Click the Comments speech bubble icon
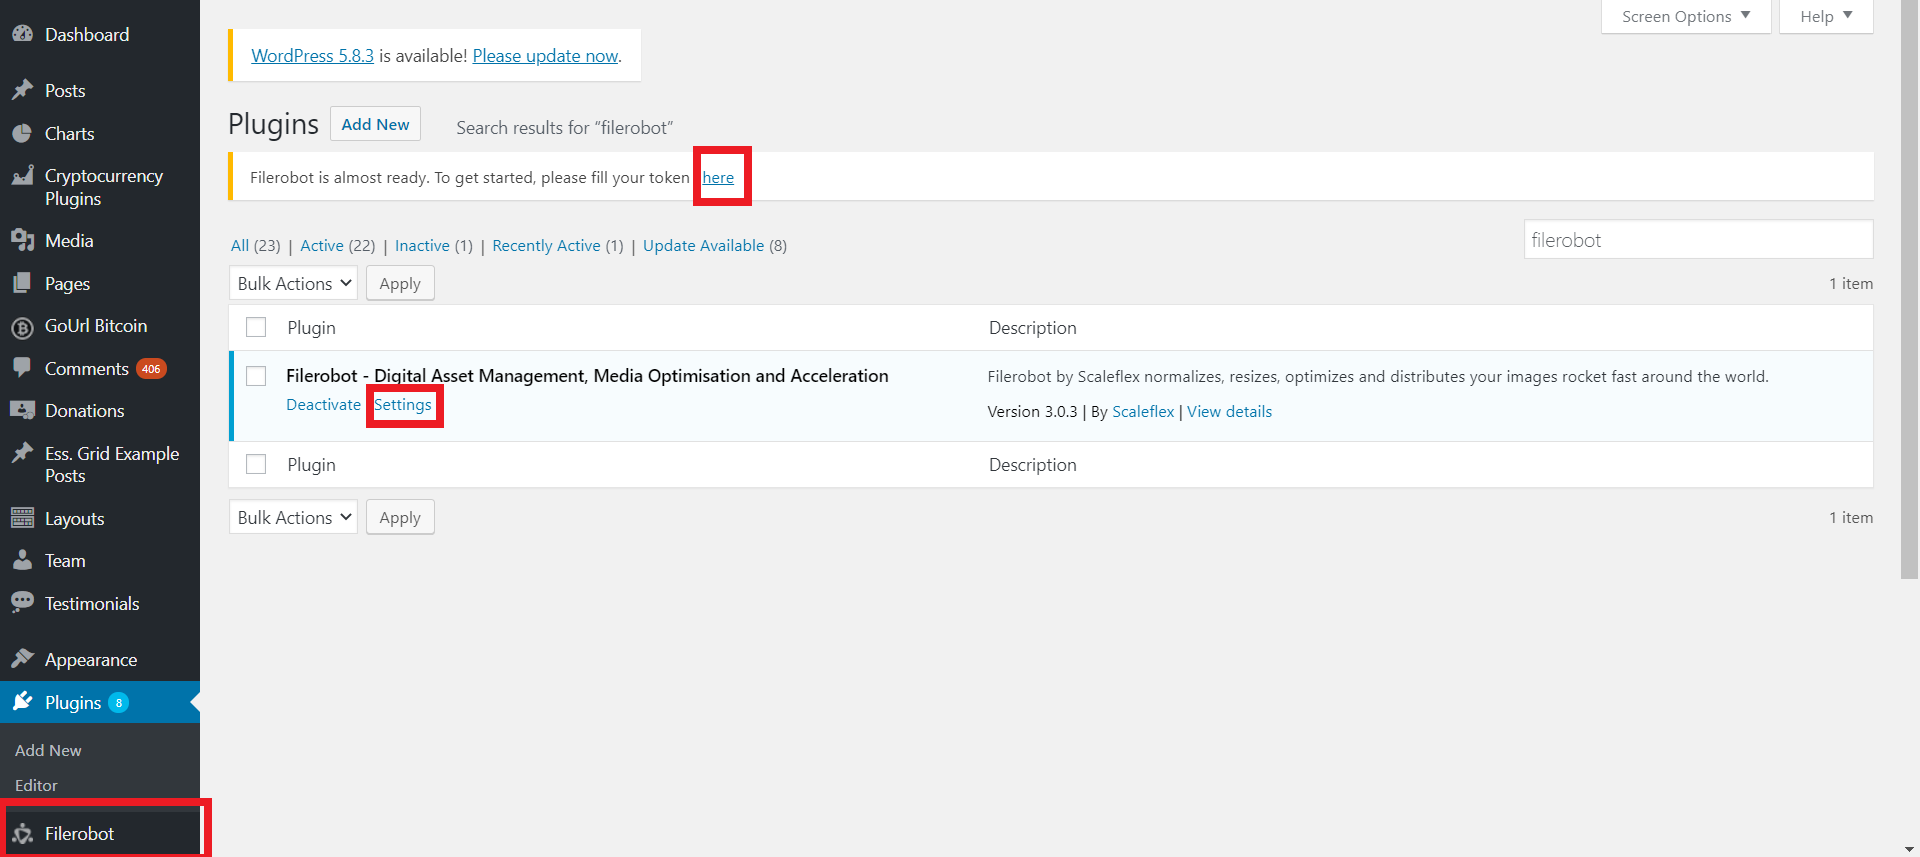The width and height of the screenshot is (1920, 857). (22, 367)
